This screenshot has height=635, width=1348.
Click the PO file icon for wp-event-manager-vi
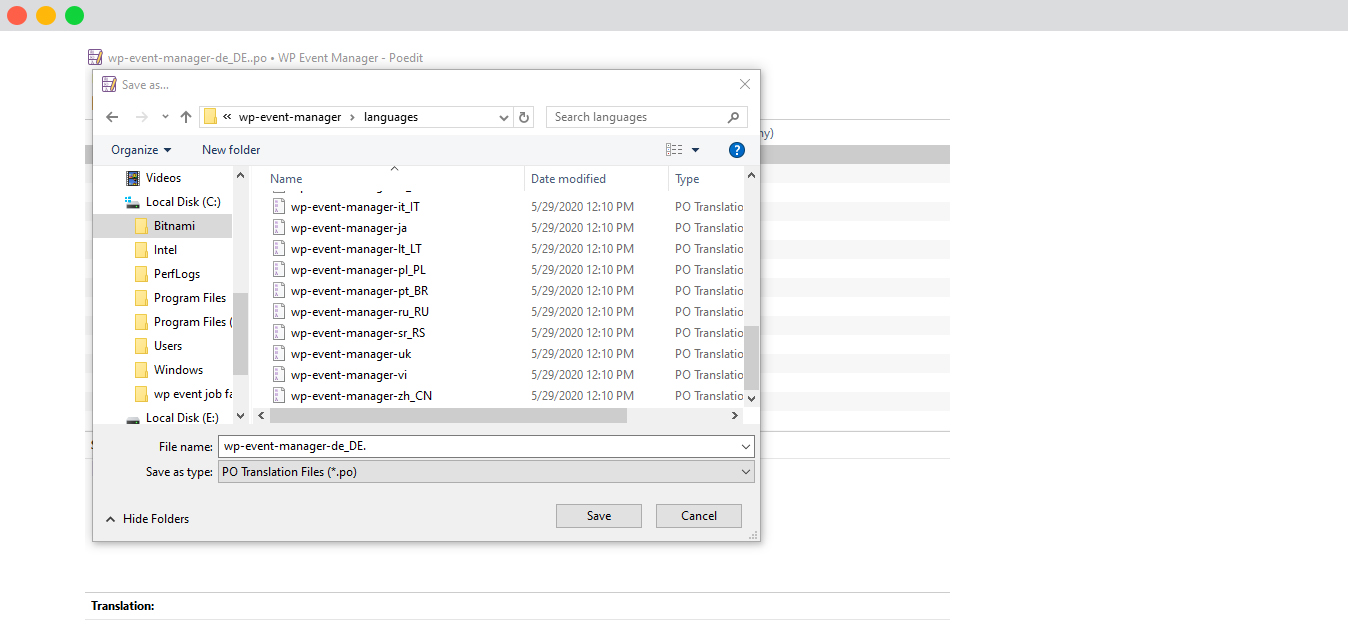coord(279,375)
